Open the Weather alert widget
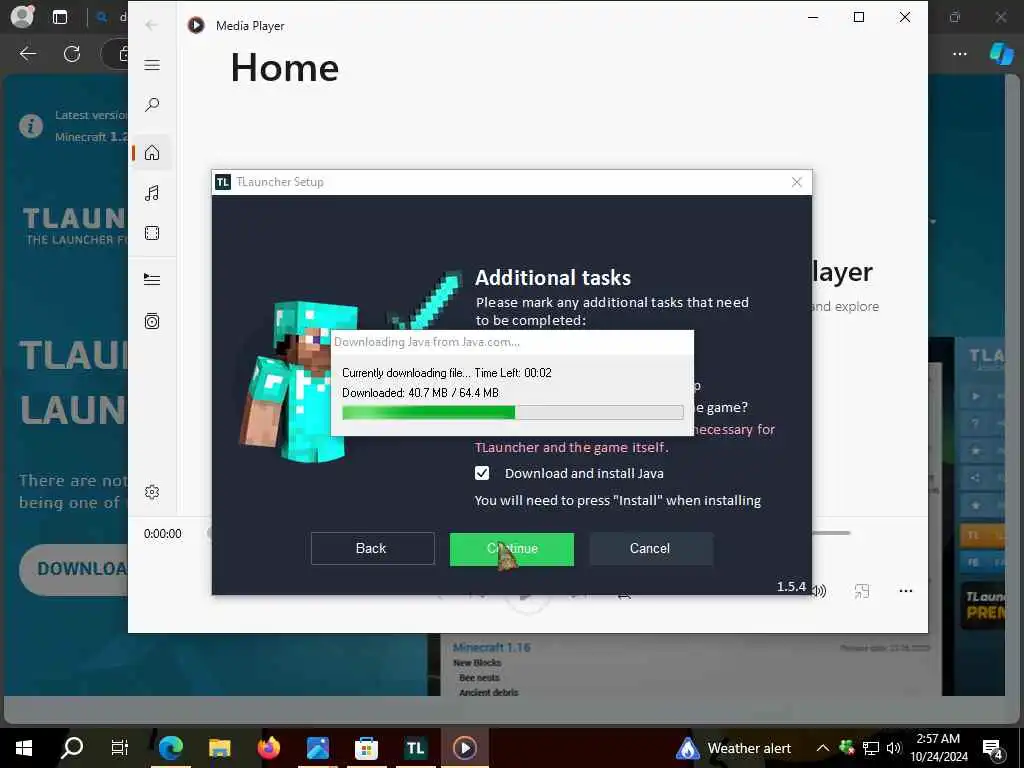The height and width of the screenshot is (768, 1024). point(733,748)
